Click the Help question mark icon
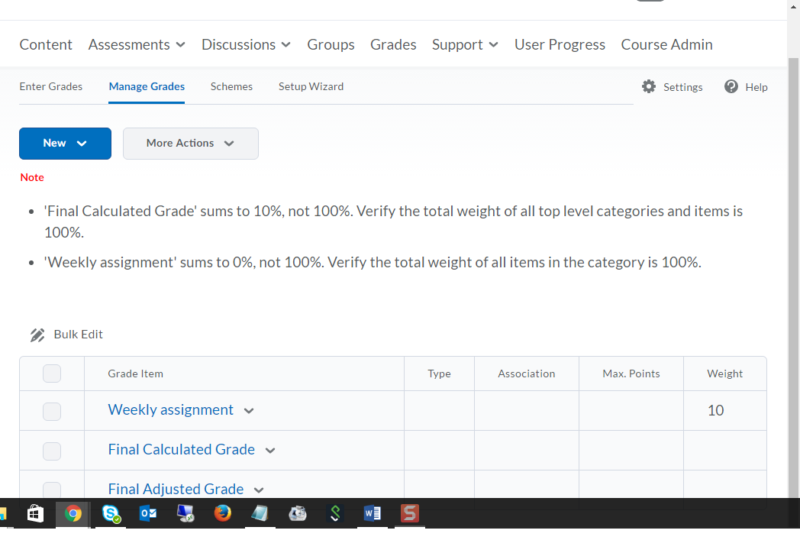 (x=731, y=86)
